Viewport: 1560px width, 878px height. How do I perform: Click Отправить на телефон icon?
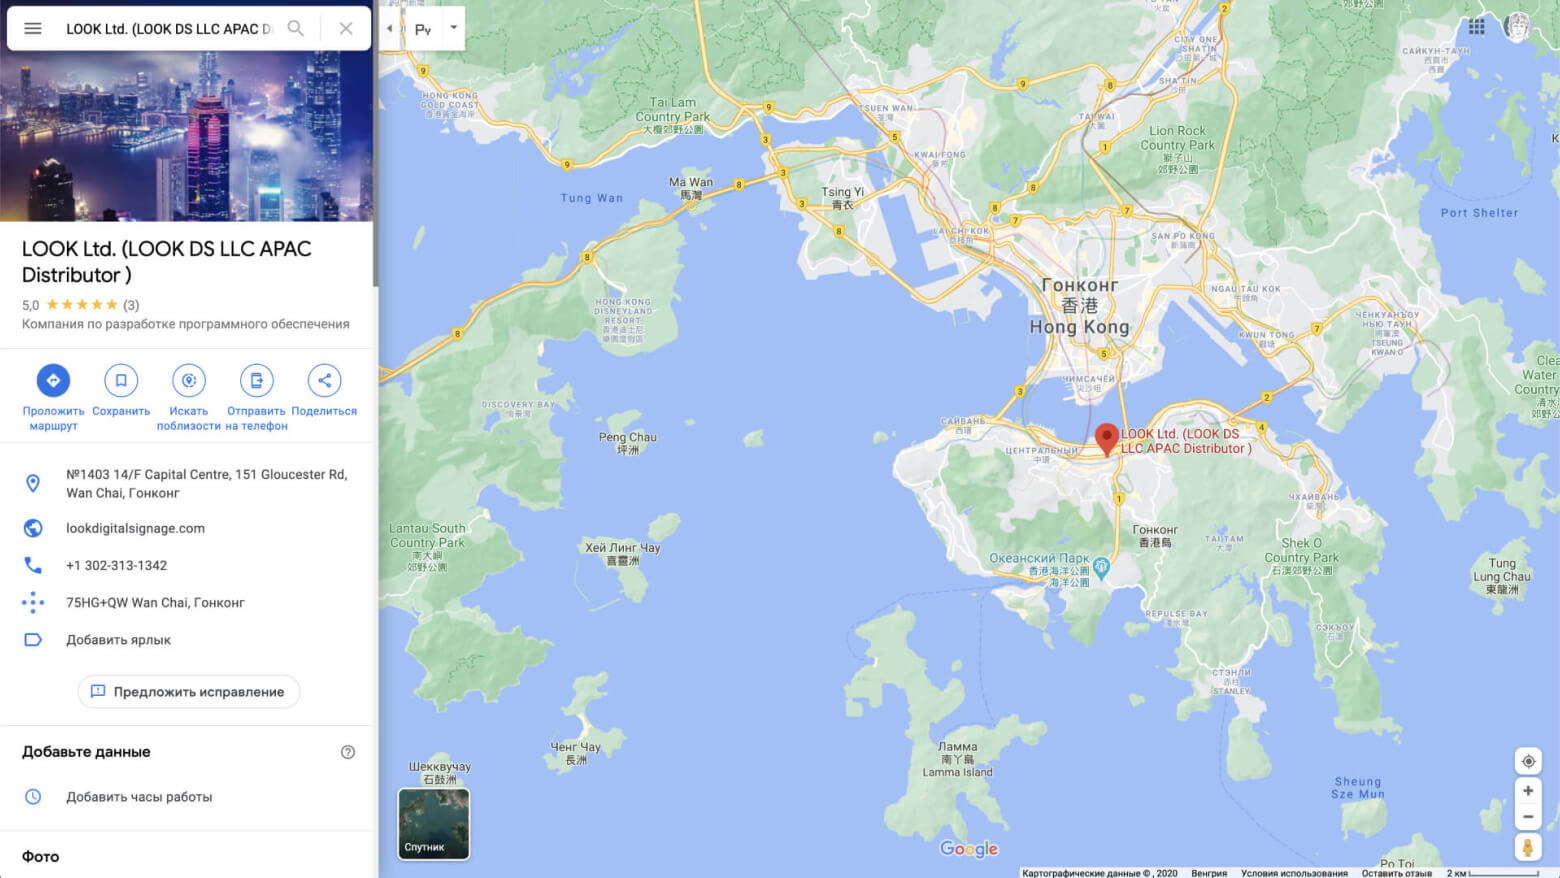tap(256, 380)
